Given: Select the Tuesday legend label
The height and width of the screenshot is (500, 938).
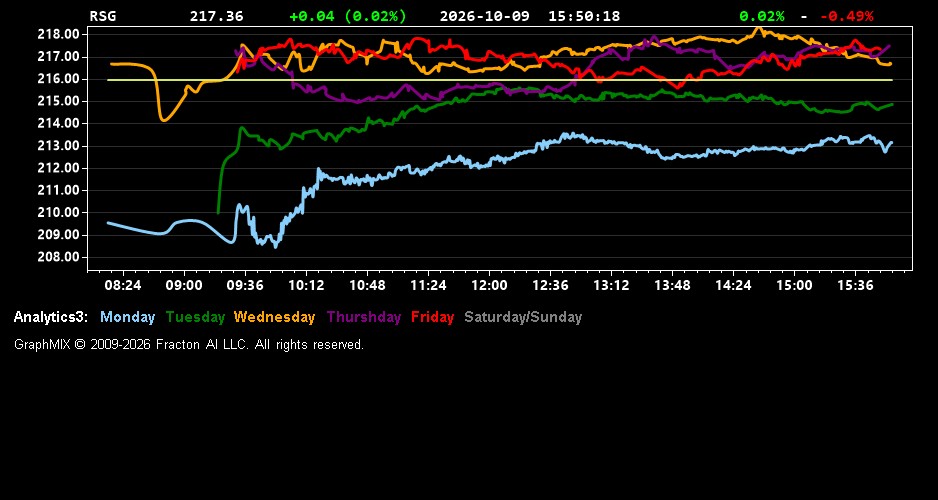Looking at the screenshot, I should 195,317.
